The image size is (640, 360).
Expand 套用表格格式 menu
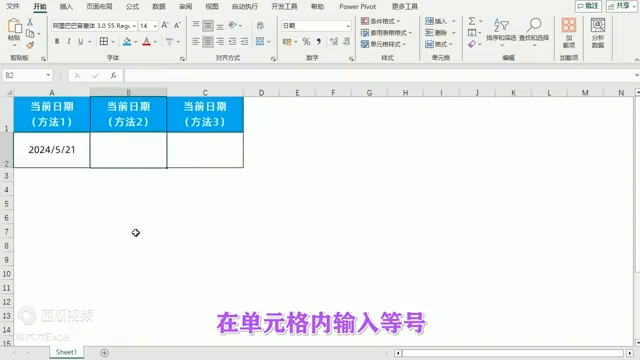(x=386, y=33)
